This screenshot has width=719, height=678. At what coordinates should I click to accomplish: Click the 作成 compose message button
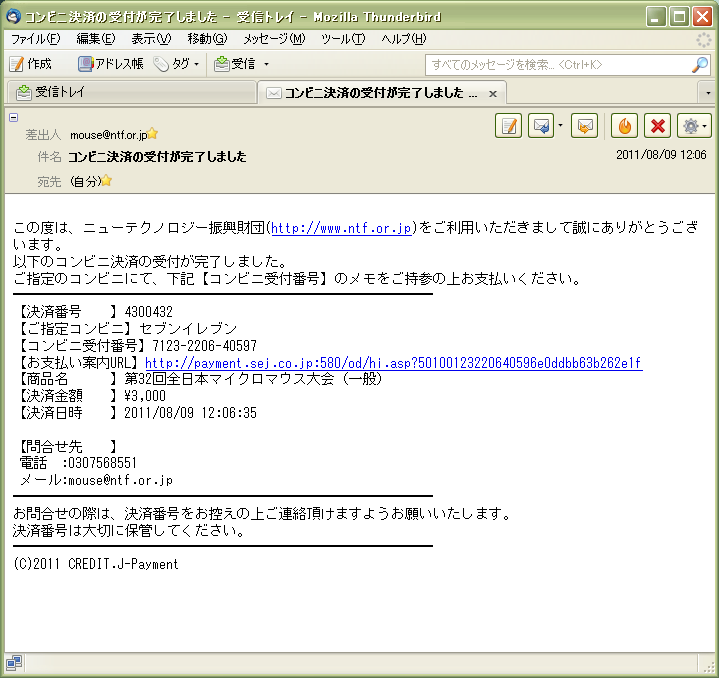tap(30, 64)
